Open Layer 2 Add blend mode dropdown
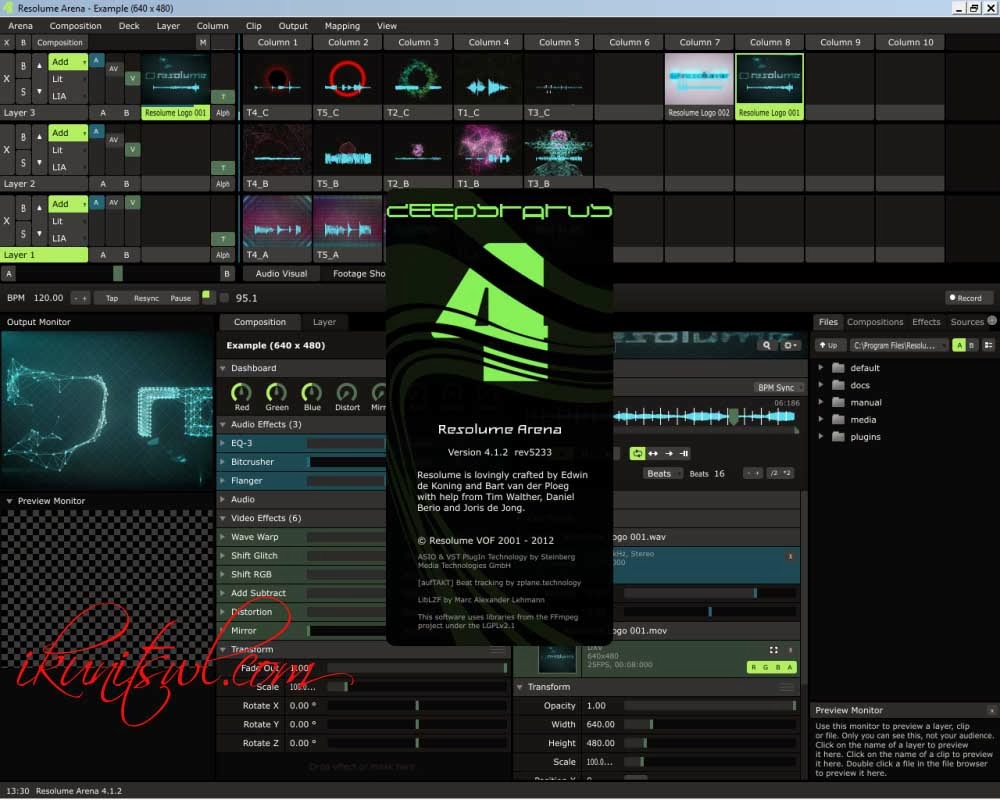1000x800 pixels. pyautogui.click(x=68, y=133)
